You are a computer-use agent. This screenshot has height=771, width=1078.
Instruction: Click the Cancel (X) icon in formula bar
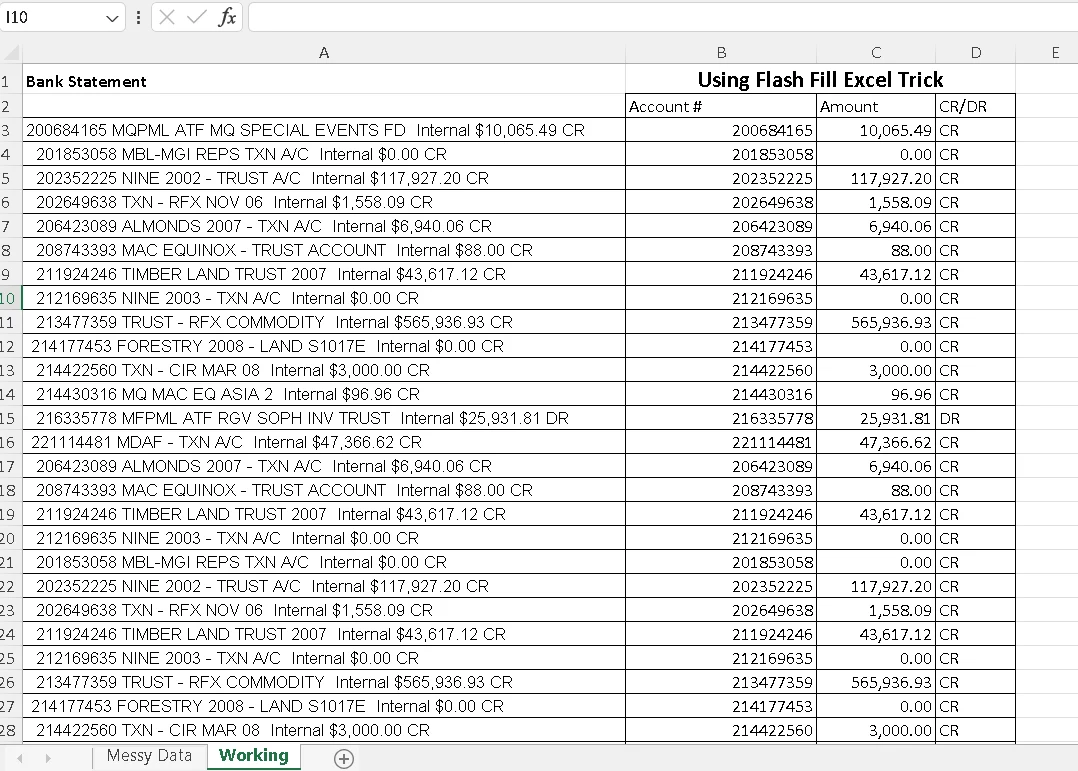pos(165,17)
